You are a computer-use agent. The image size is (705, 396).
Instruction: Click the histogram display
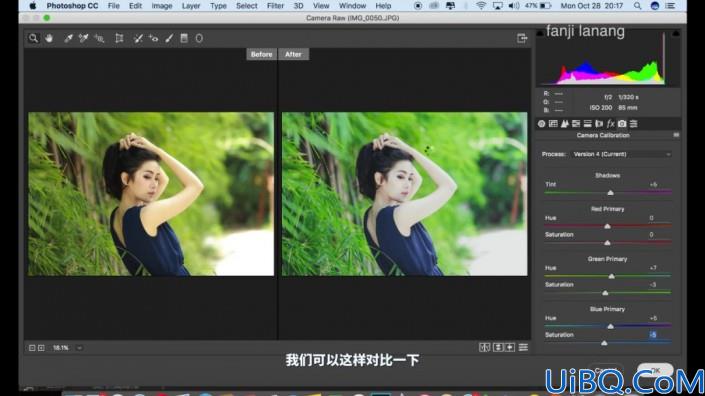(607, 58)
